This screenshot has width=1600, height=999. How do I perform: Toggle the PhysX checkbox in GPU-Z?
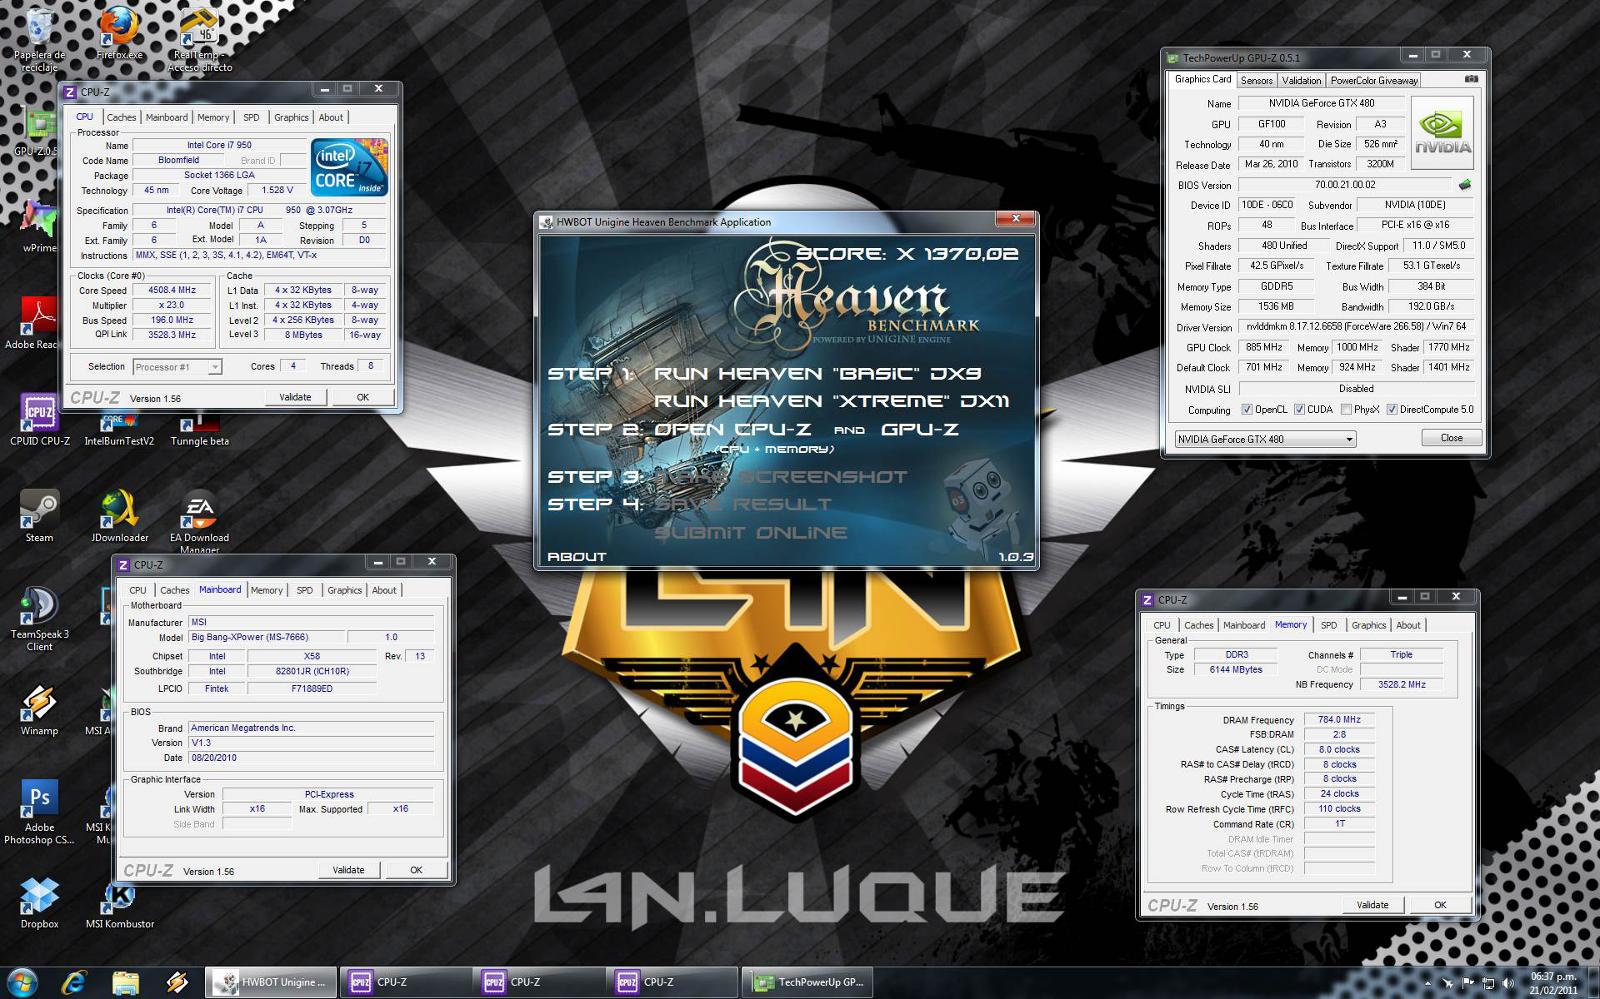click(1347, 409)
